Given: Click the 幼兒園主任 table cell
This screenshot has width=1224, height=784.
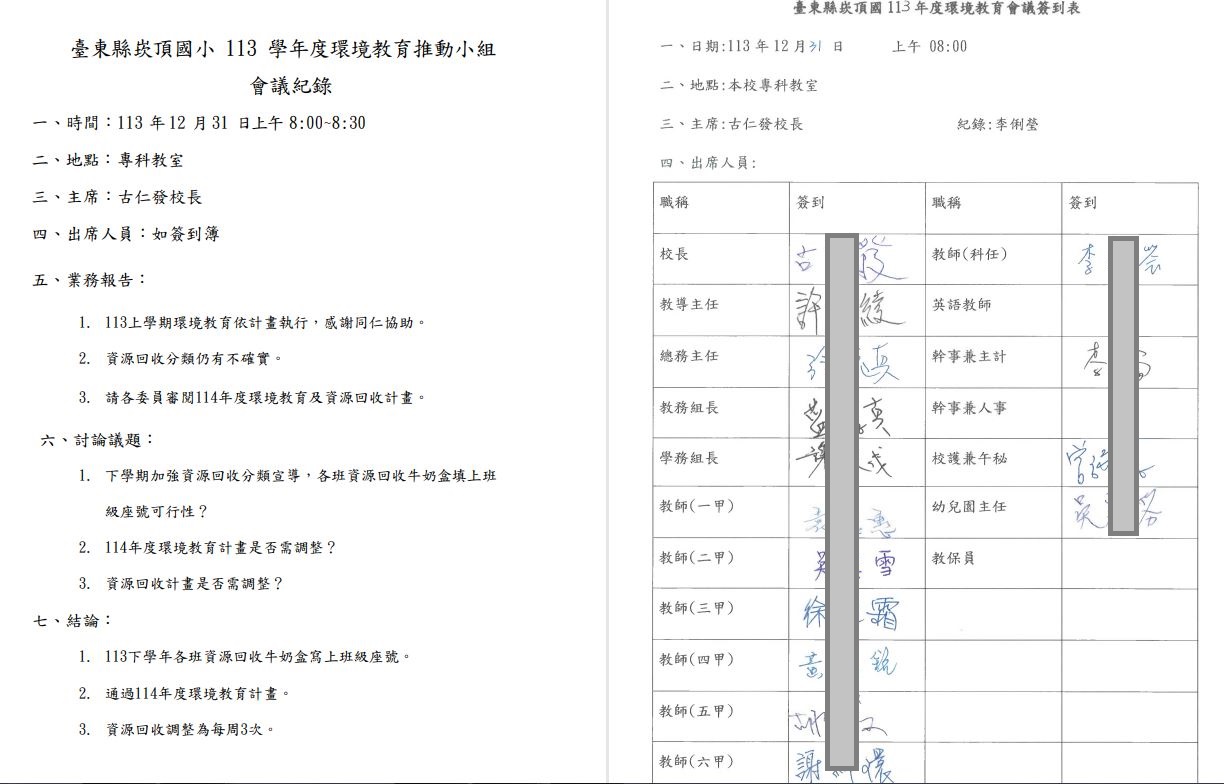Looking at the screenshot, I should pyautogui.click(x=968, y=507).
